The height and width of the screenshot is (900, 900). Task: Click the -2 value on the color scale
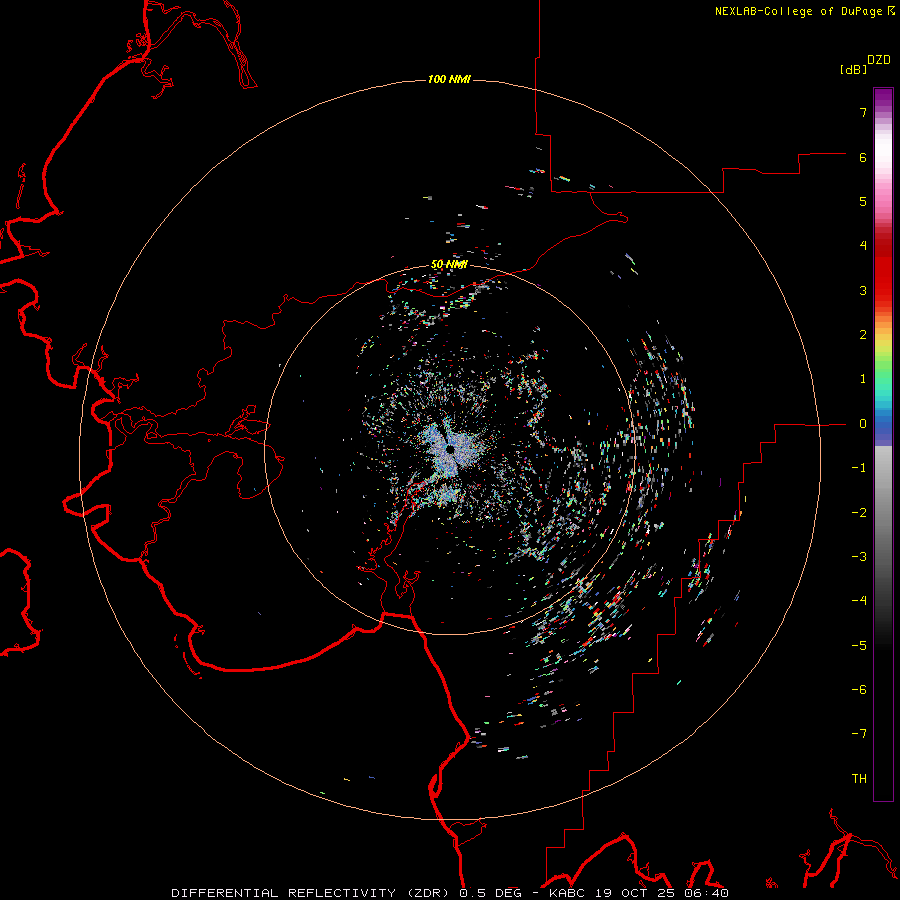(859, 513)
